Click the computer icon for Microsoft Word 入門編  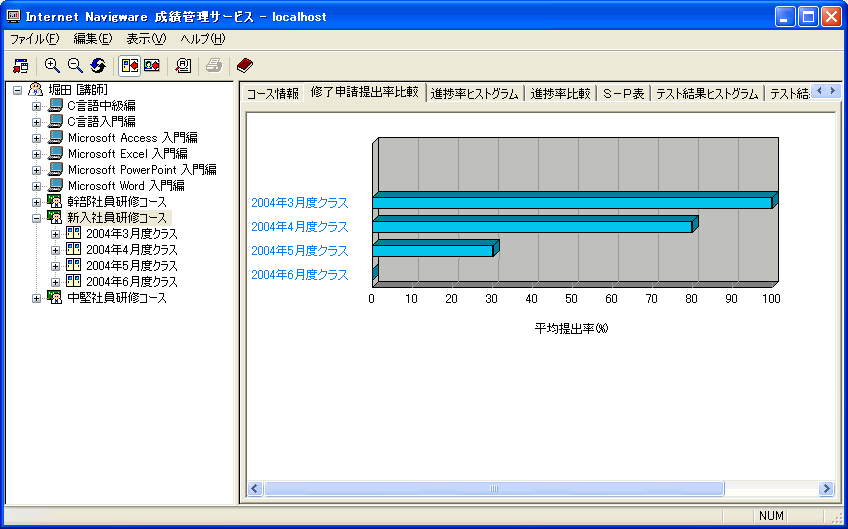(x=55, y=185)
